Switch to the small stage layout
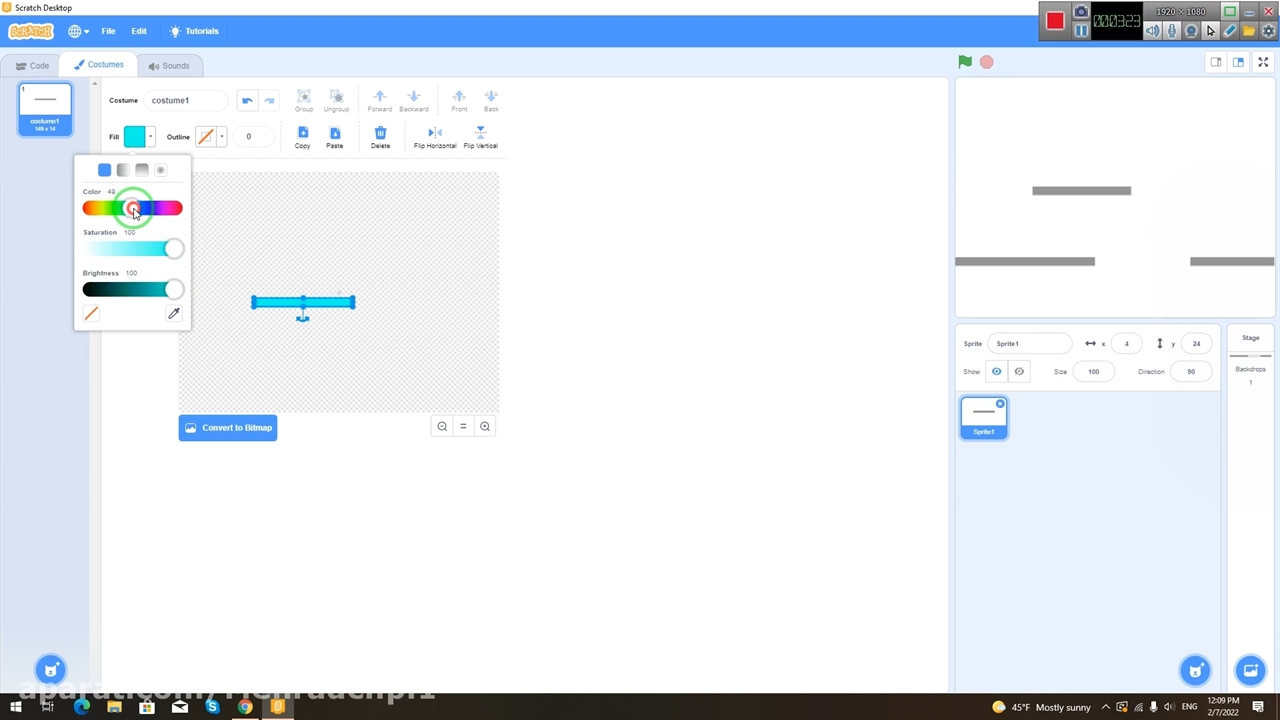The height and width of the screenshot is (720, 1280). pos(1216,62)
